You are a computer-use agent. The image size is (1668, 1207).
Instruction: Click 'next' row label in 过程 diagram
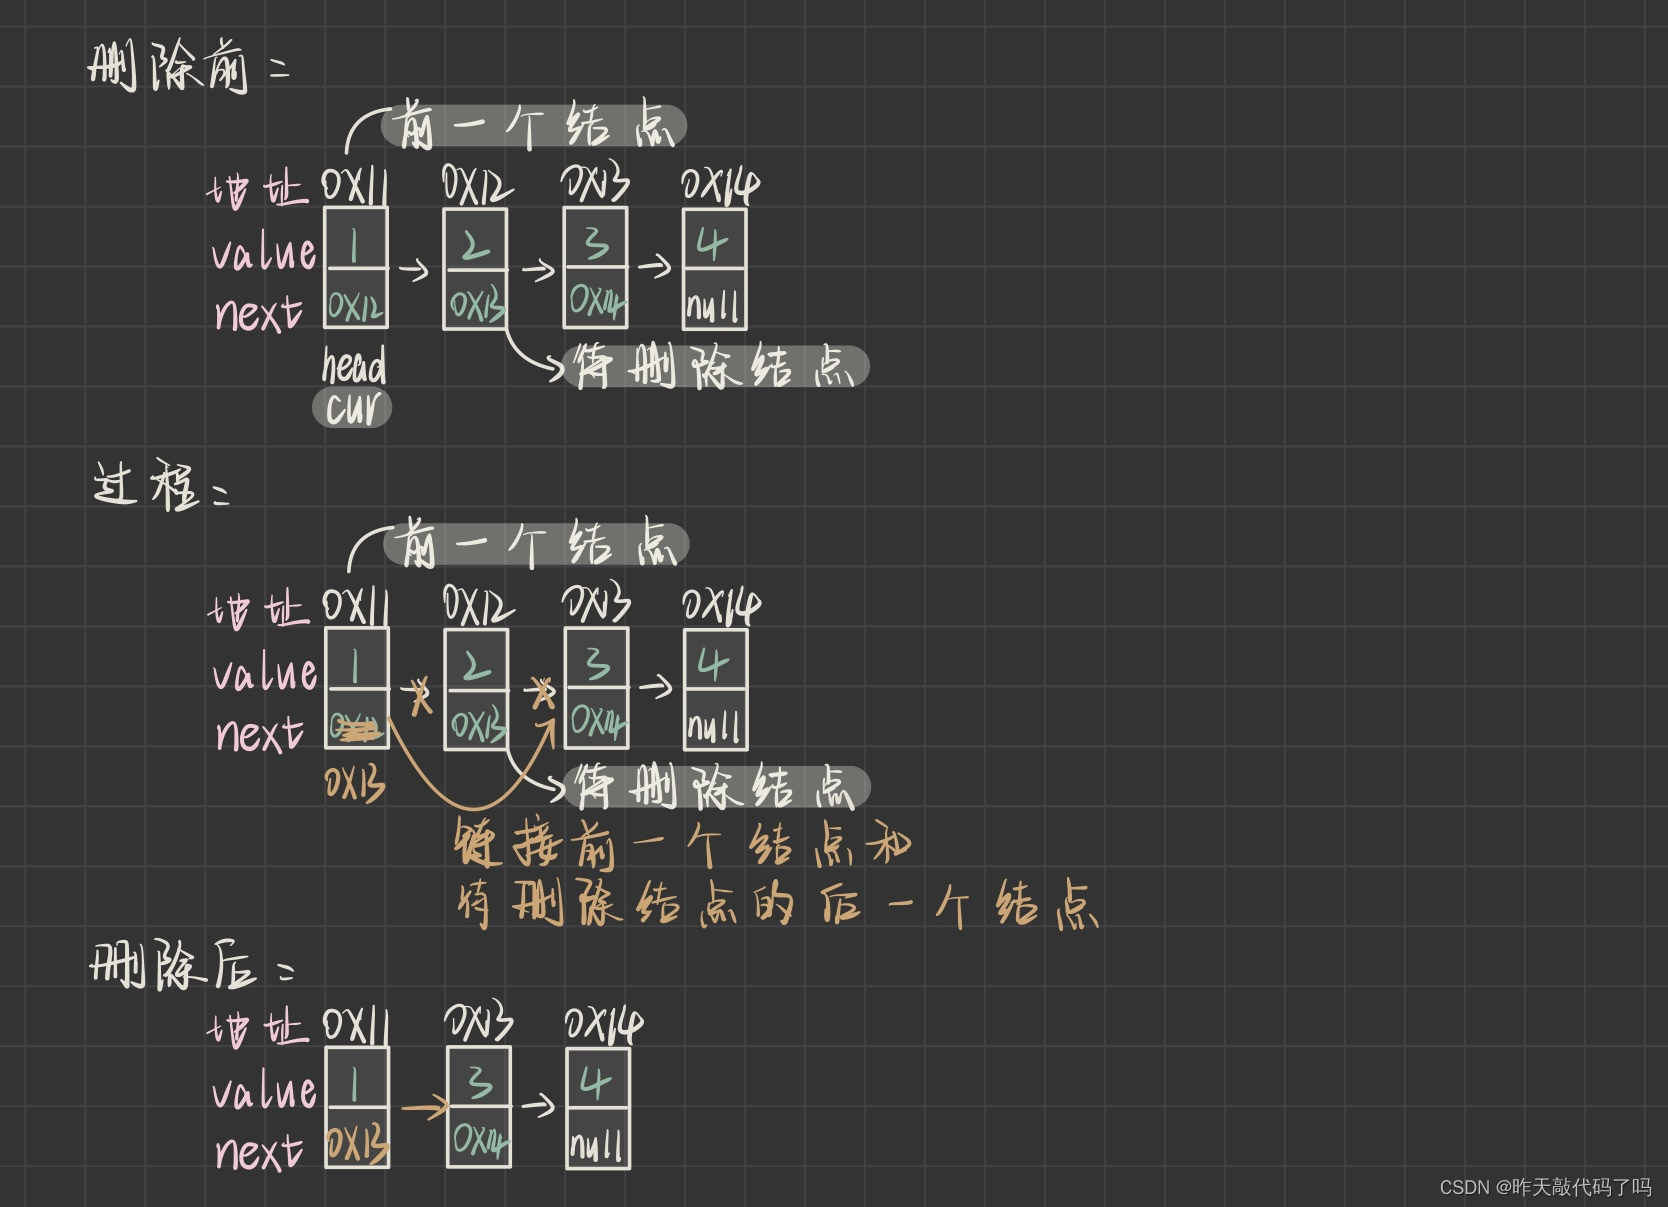259,733
